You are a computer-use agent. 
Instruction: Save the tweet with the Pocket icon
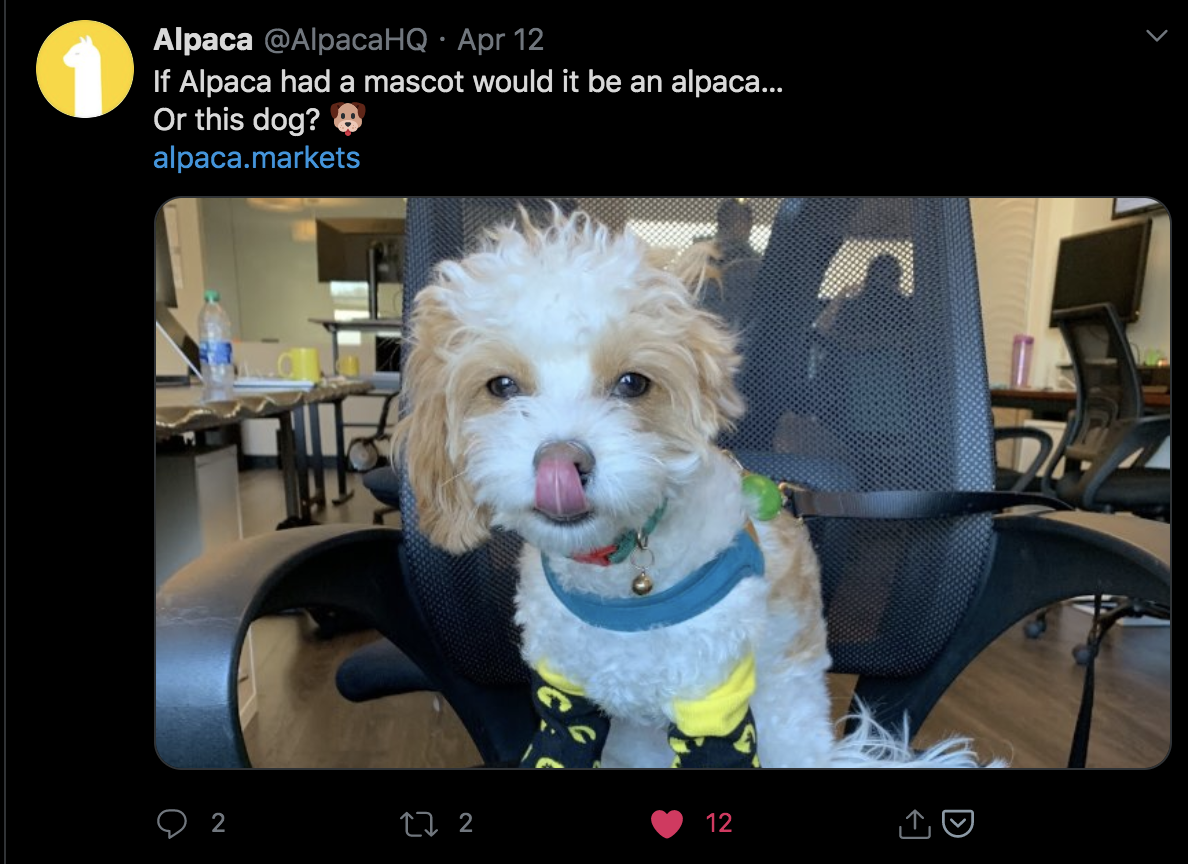tap(958, 824)
